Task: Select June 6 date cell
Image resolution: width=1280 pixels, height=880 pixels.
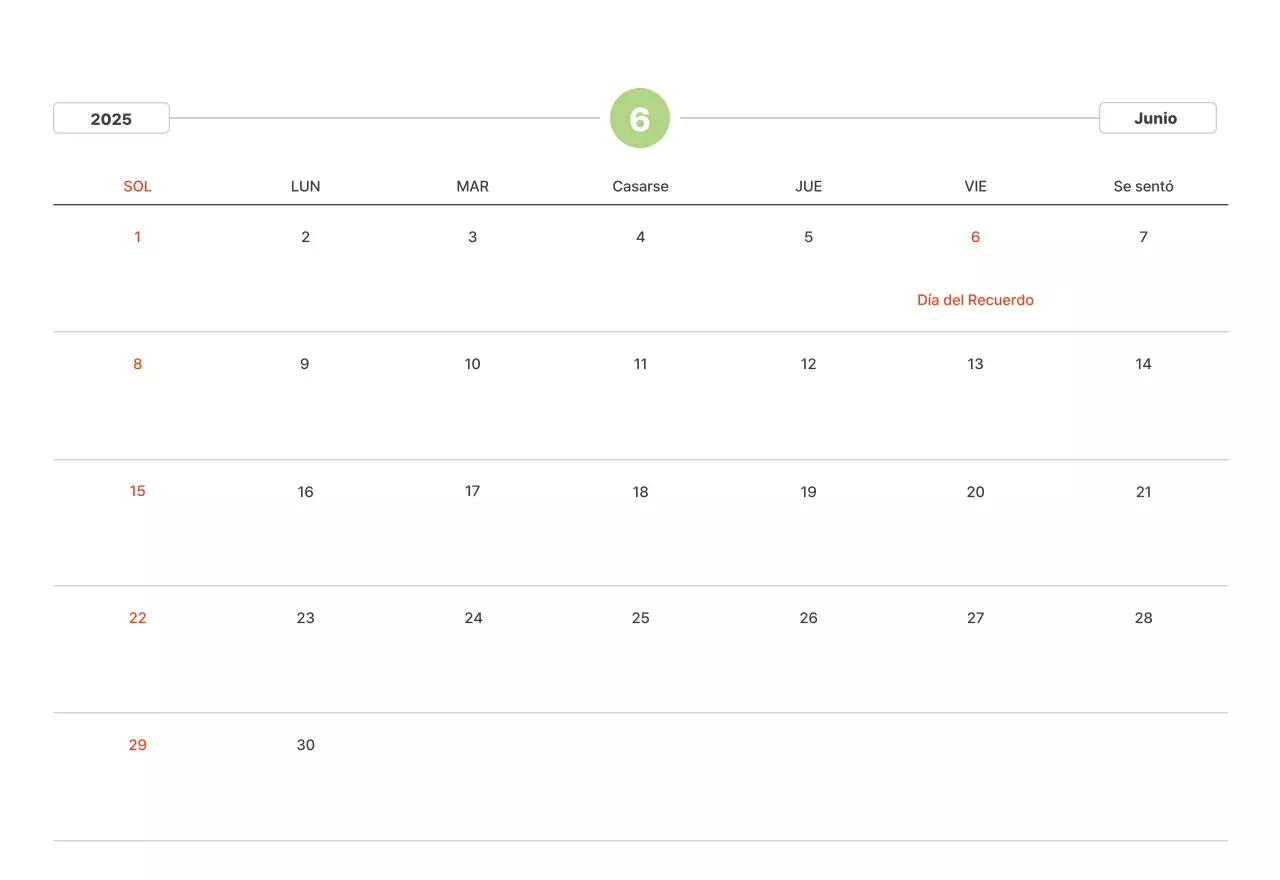Action: pos(975,237)
